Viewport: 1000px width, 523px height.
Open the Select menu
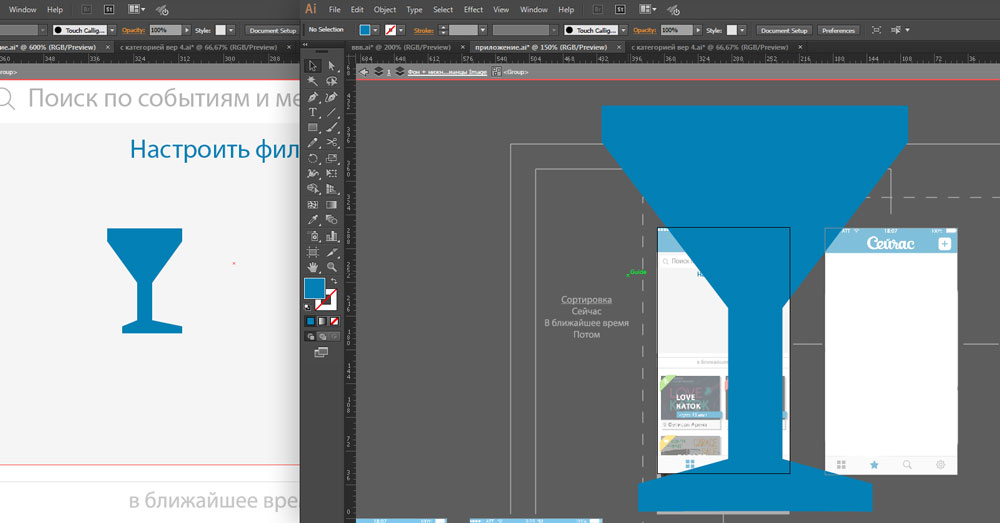pos(443,10)
